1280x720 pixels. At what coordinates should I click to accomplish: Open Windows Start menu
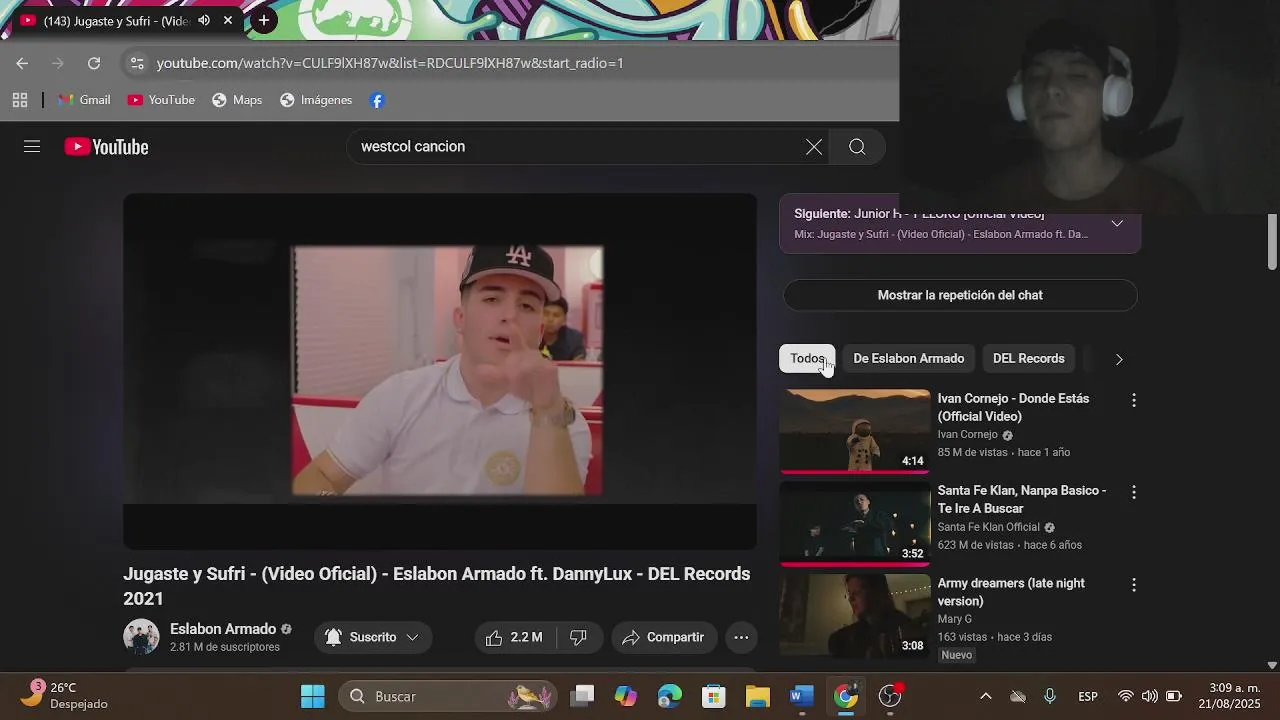pos(313,696)
